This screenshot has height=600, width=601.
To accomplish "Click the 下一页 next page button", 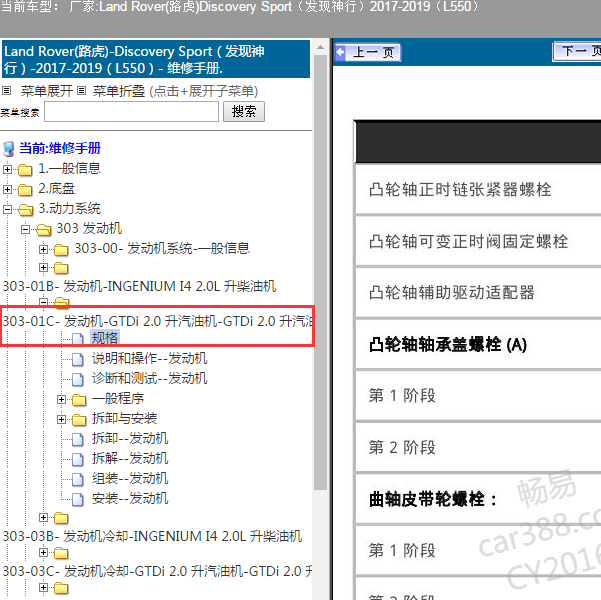I will [x=577, y=51].
